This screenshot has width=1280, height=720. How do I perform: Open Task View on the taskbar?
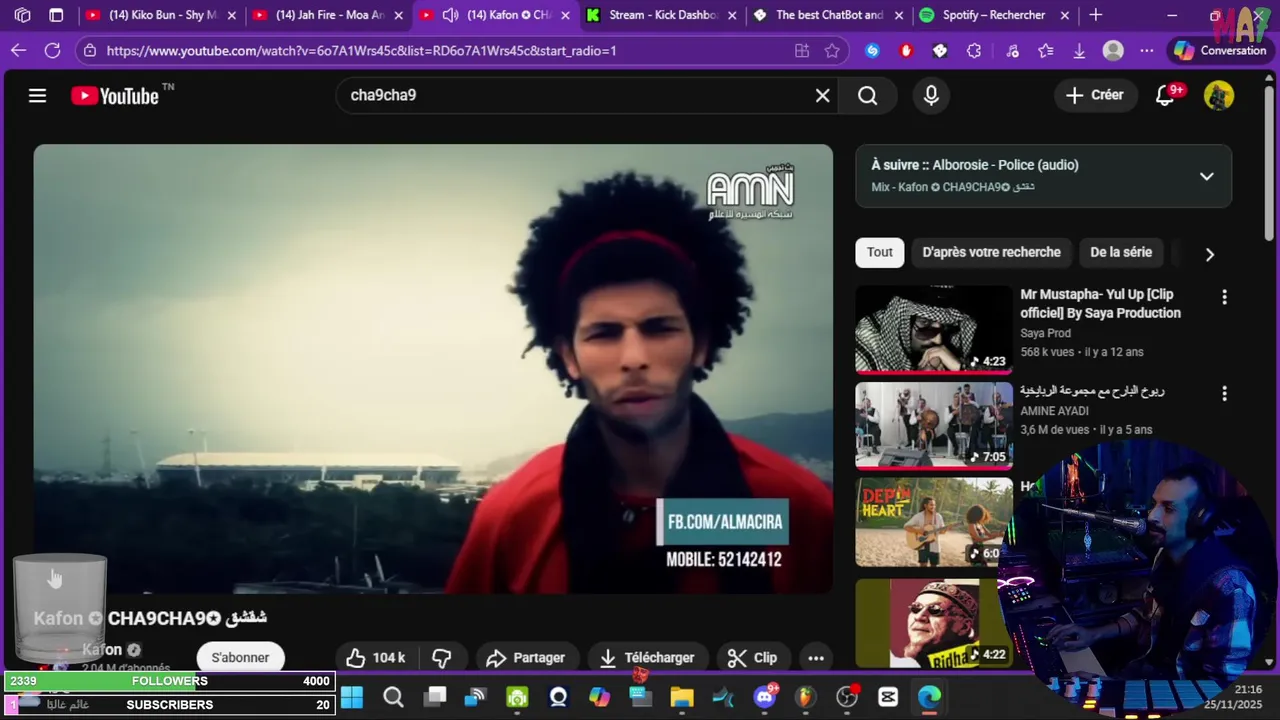tap(435, 697)
